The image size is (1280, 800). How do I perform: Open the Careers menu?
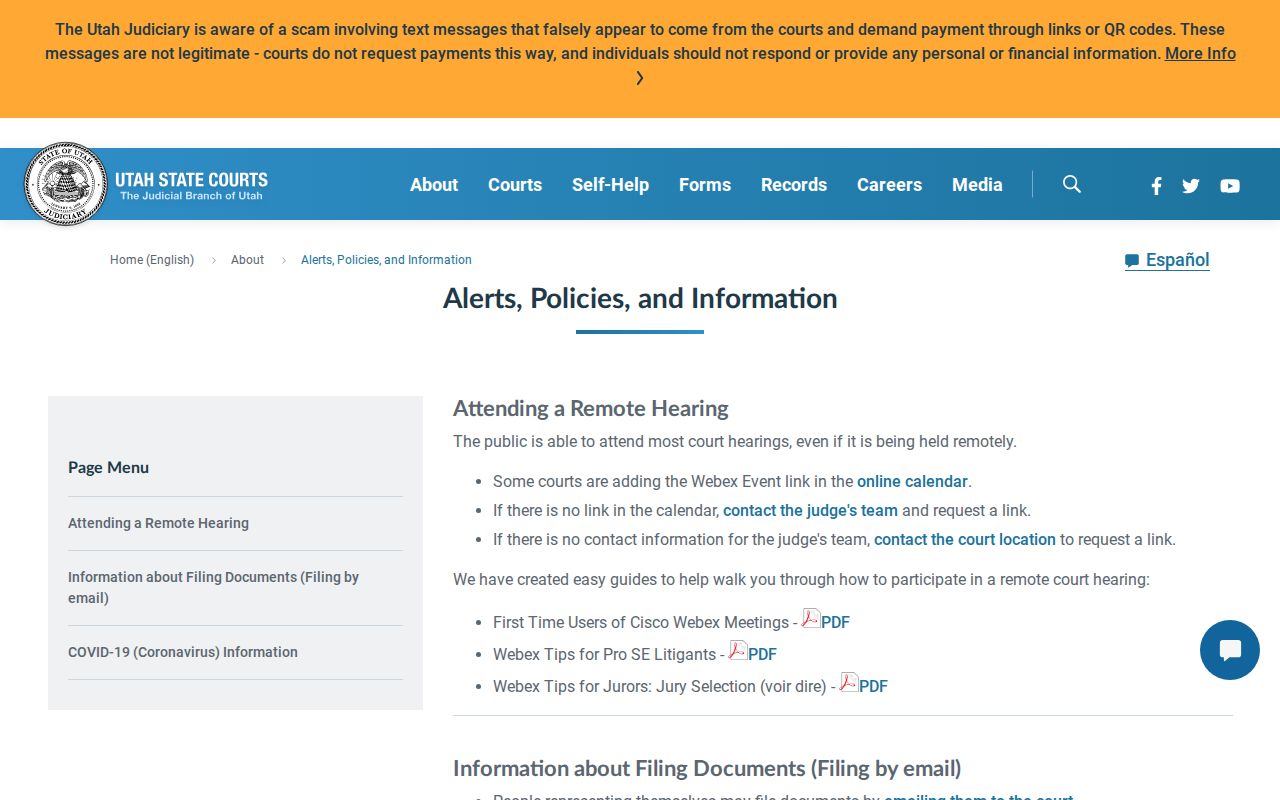click(889, 184)
